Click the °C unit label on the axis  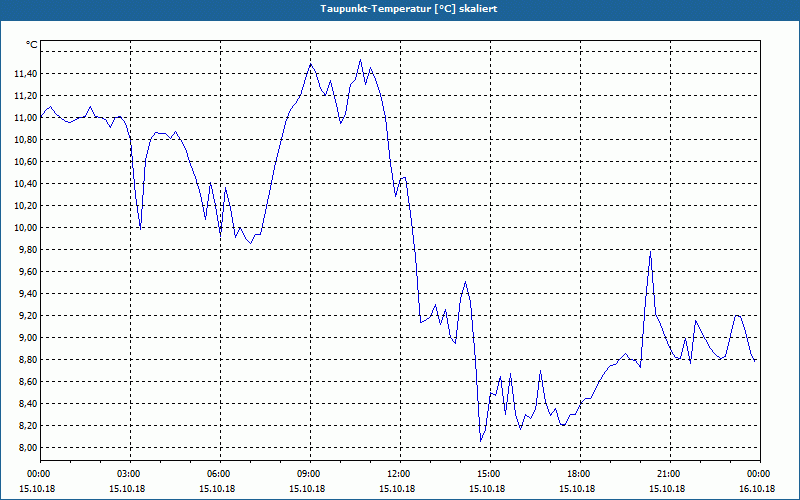[32, 45]
